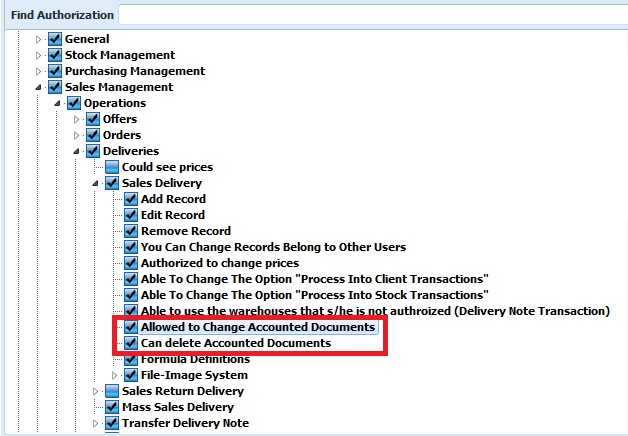Collapse the Sales Management node
The width and height of the screenshot is (628, 436).
tap(38, 87)
